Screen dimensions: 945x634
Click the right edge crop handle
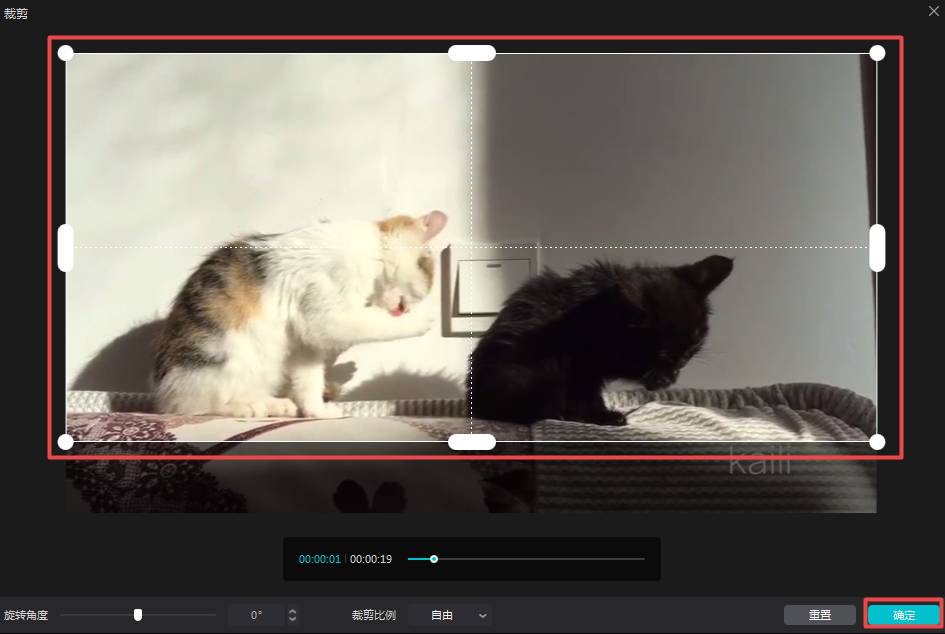click(877, 248)
